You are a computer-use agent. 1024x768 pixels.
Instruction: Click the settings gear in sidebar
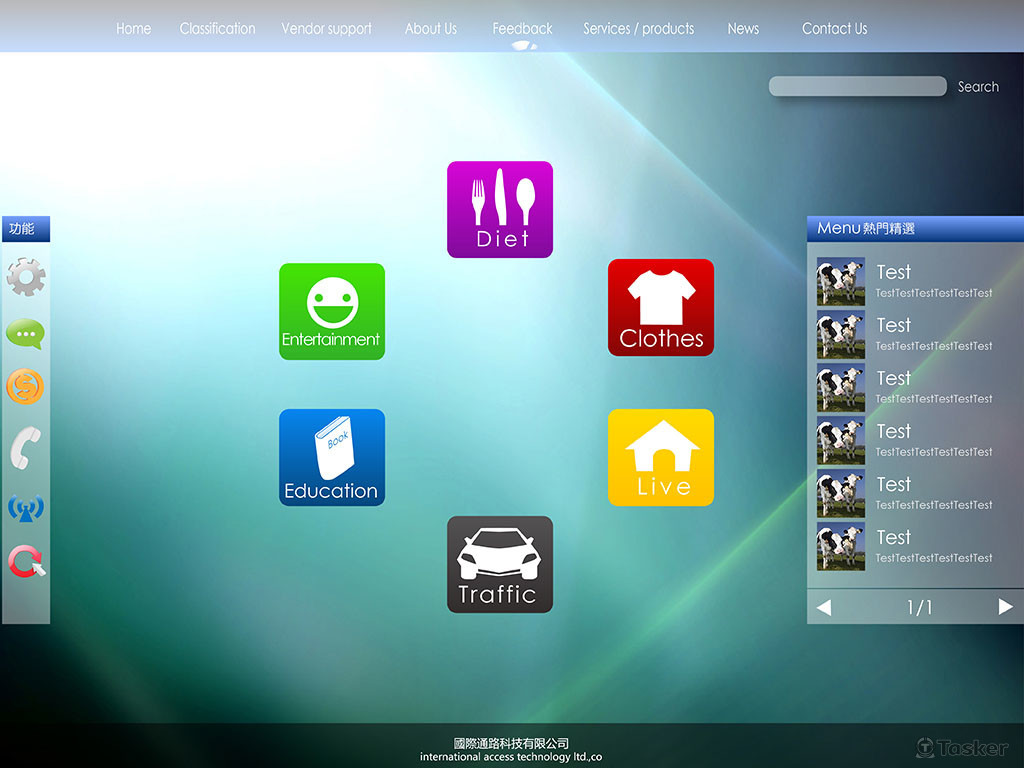25,277
